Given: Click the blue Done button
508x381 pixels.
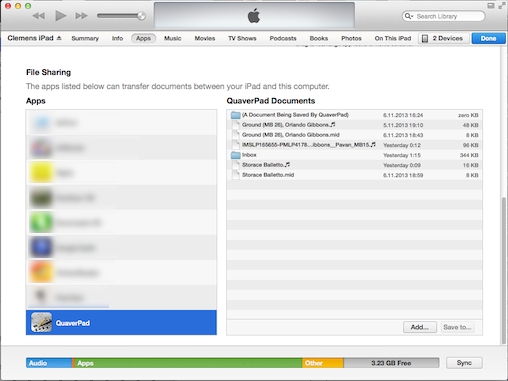Looking at the screenshot, I should (x=488, y=38).
